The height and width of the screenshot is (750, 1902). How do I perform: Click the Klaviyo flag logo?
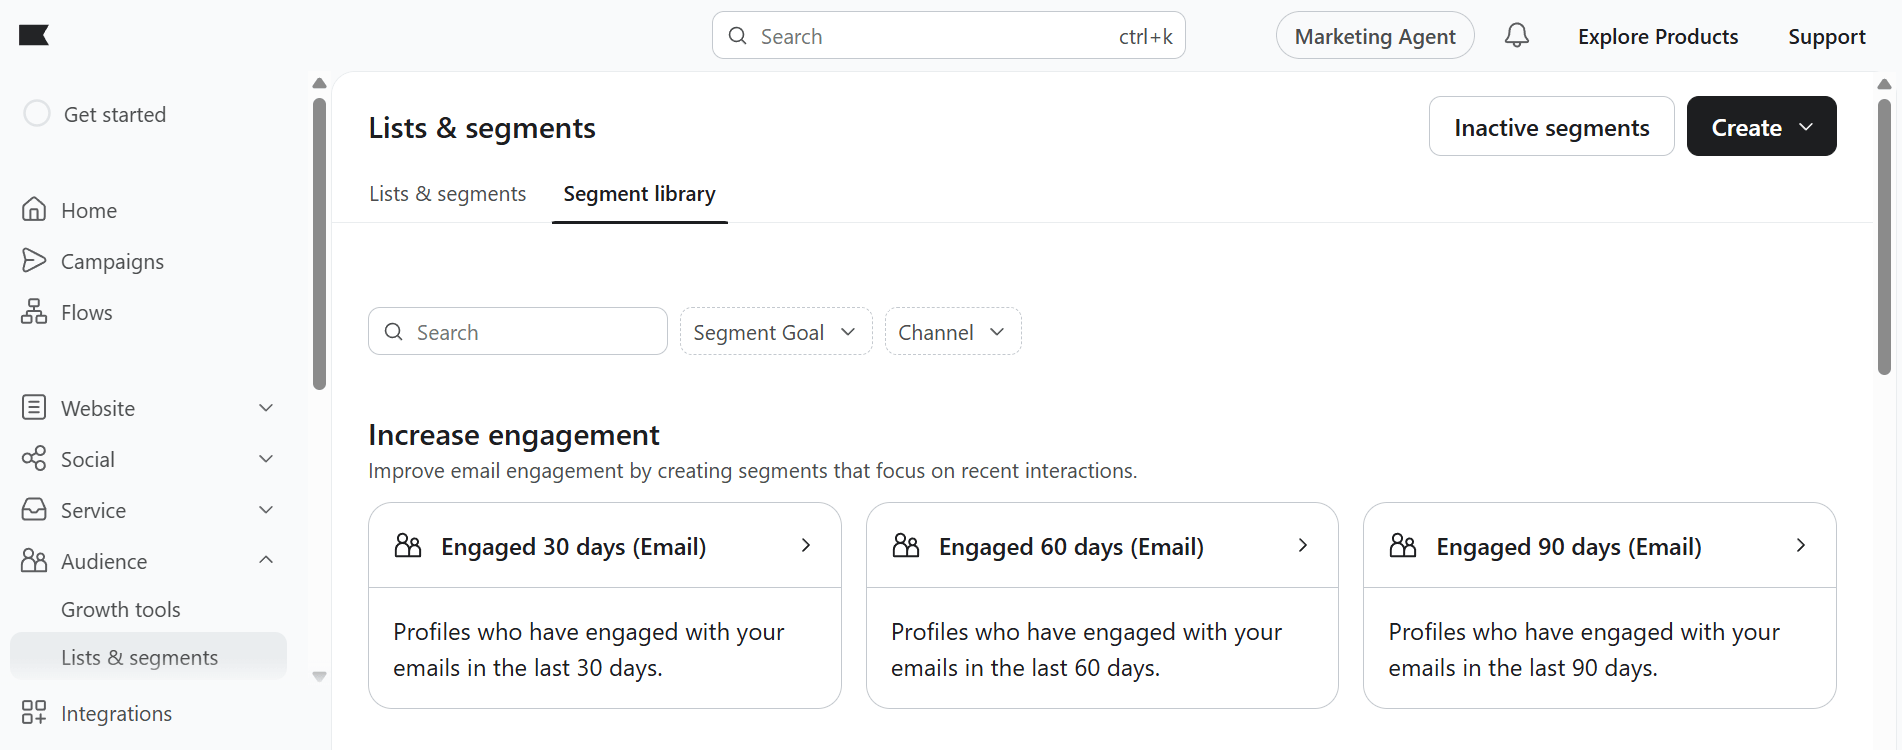click(x=34, y=36)
